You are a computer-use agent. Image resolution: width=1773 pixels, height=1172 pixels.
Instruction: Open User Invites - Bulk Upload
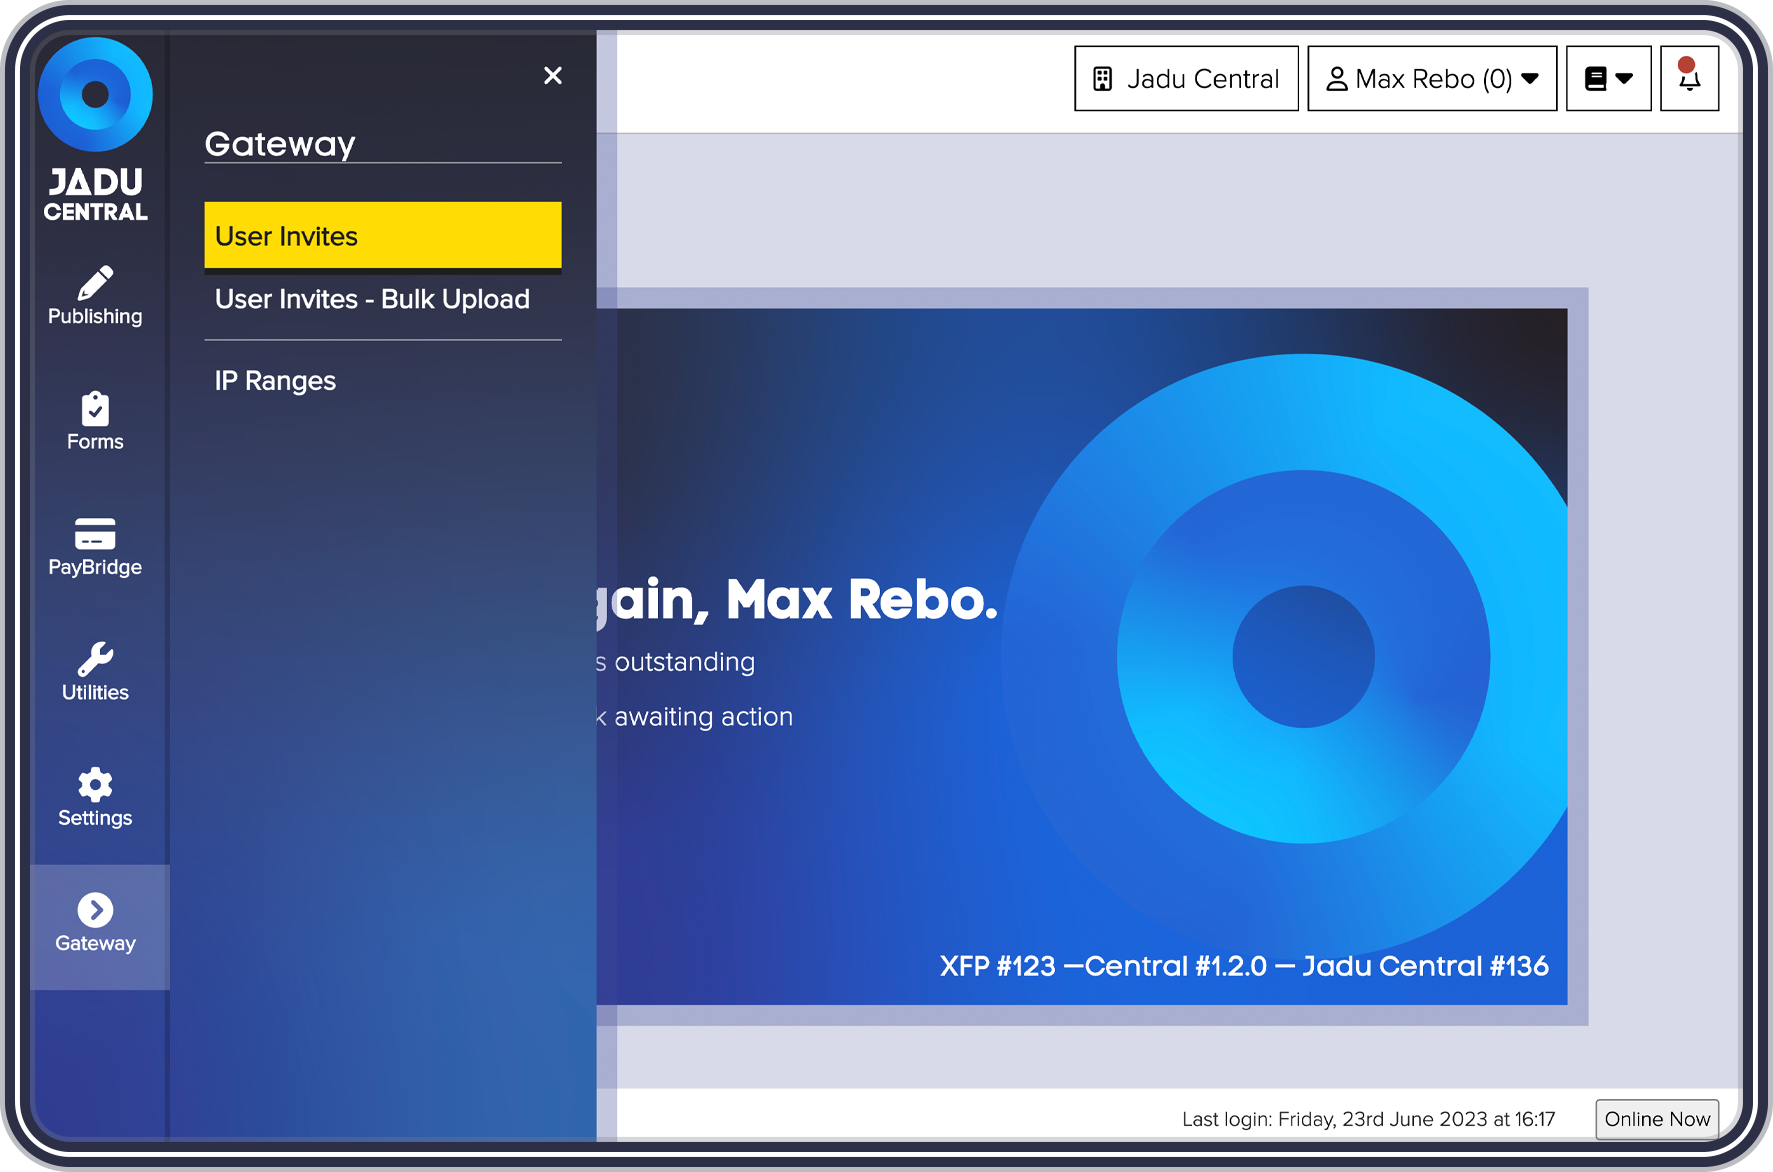pos(372,299)
